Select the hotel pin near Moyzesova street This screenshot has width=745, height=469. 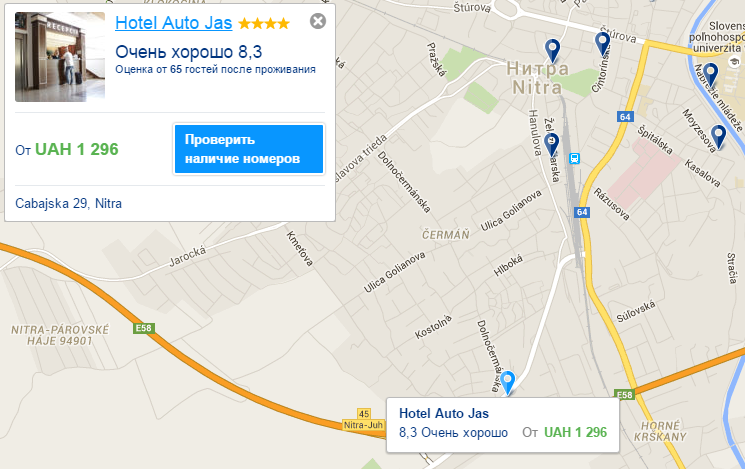[718, 137]
